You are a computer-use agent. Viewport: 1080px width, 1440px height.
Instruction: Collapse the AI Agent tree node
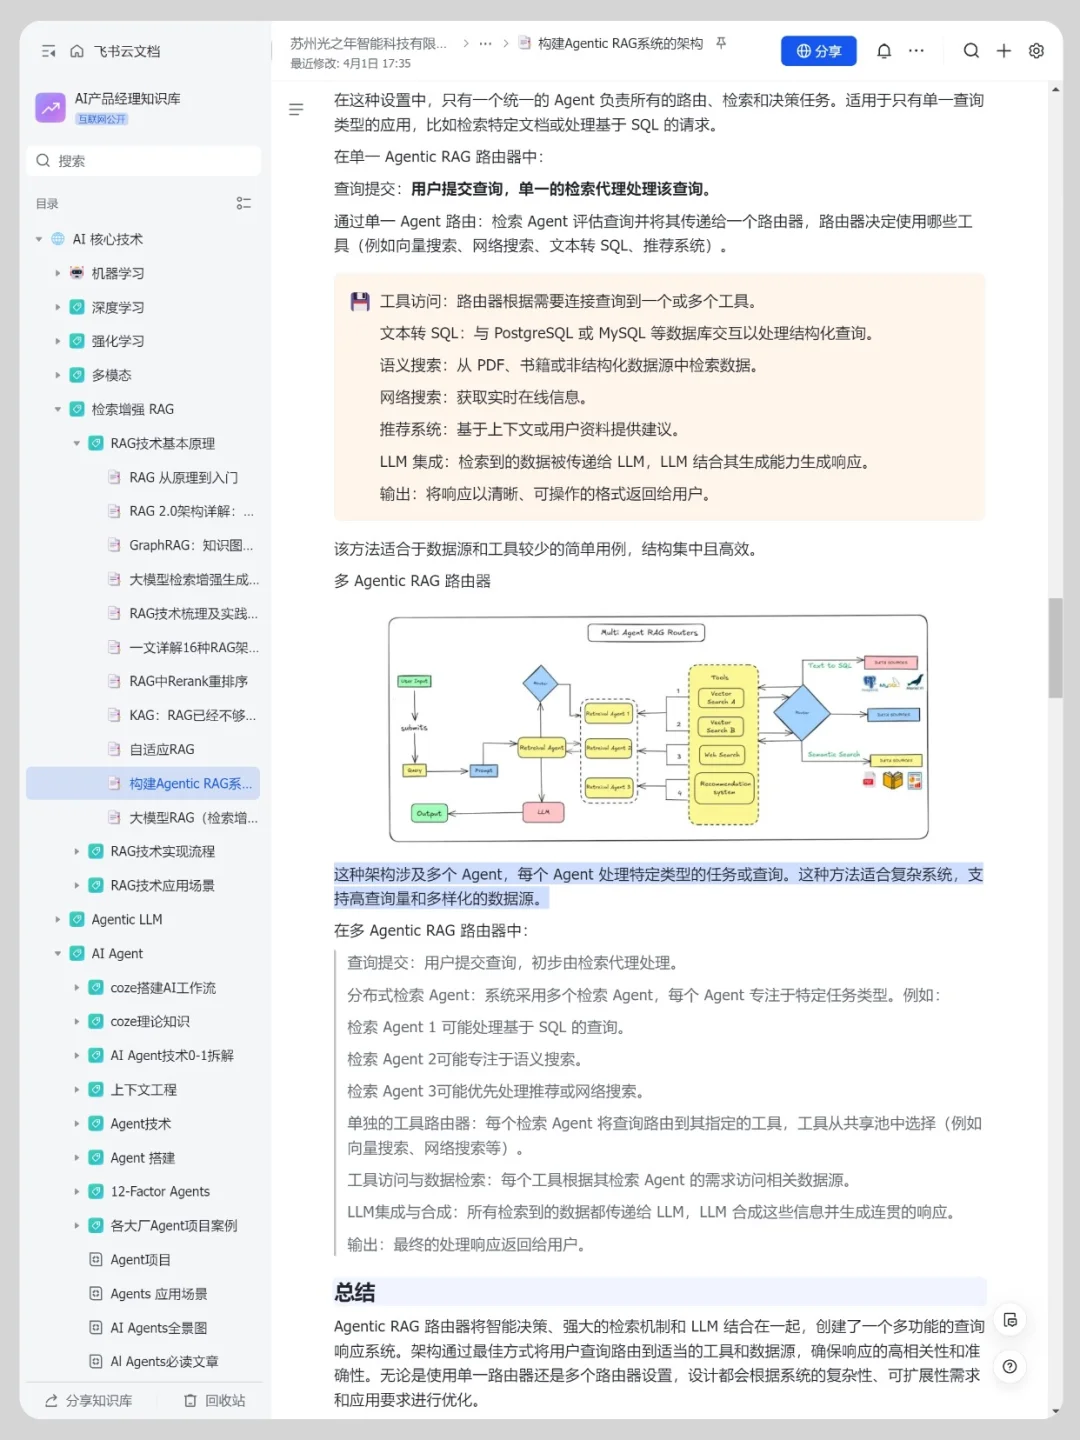pos(58,953)
